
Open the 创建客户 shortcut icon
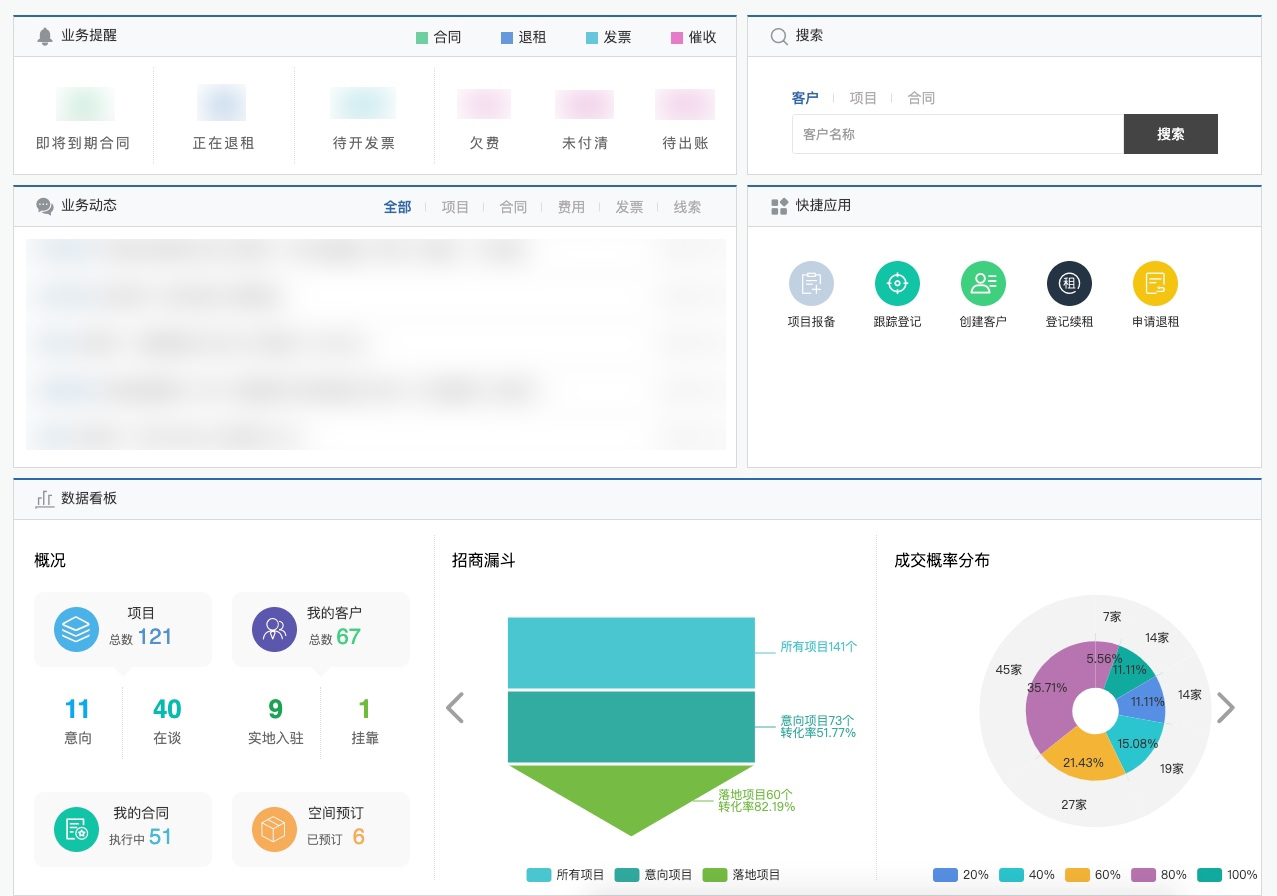(x=983, y=284)
